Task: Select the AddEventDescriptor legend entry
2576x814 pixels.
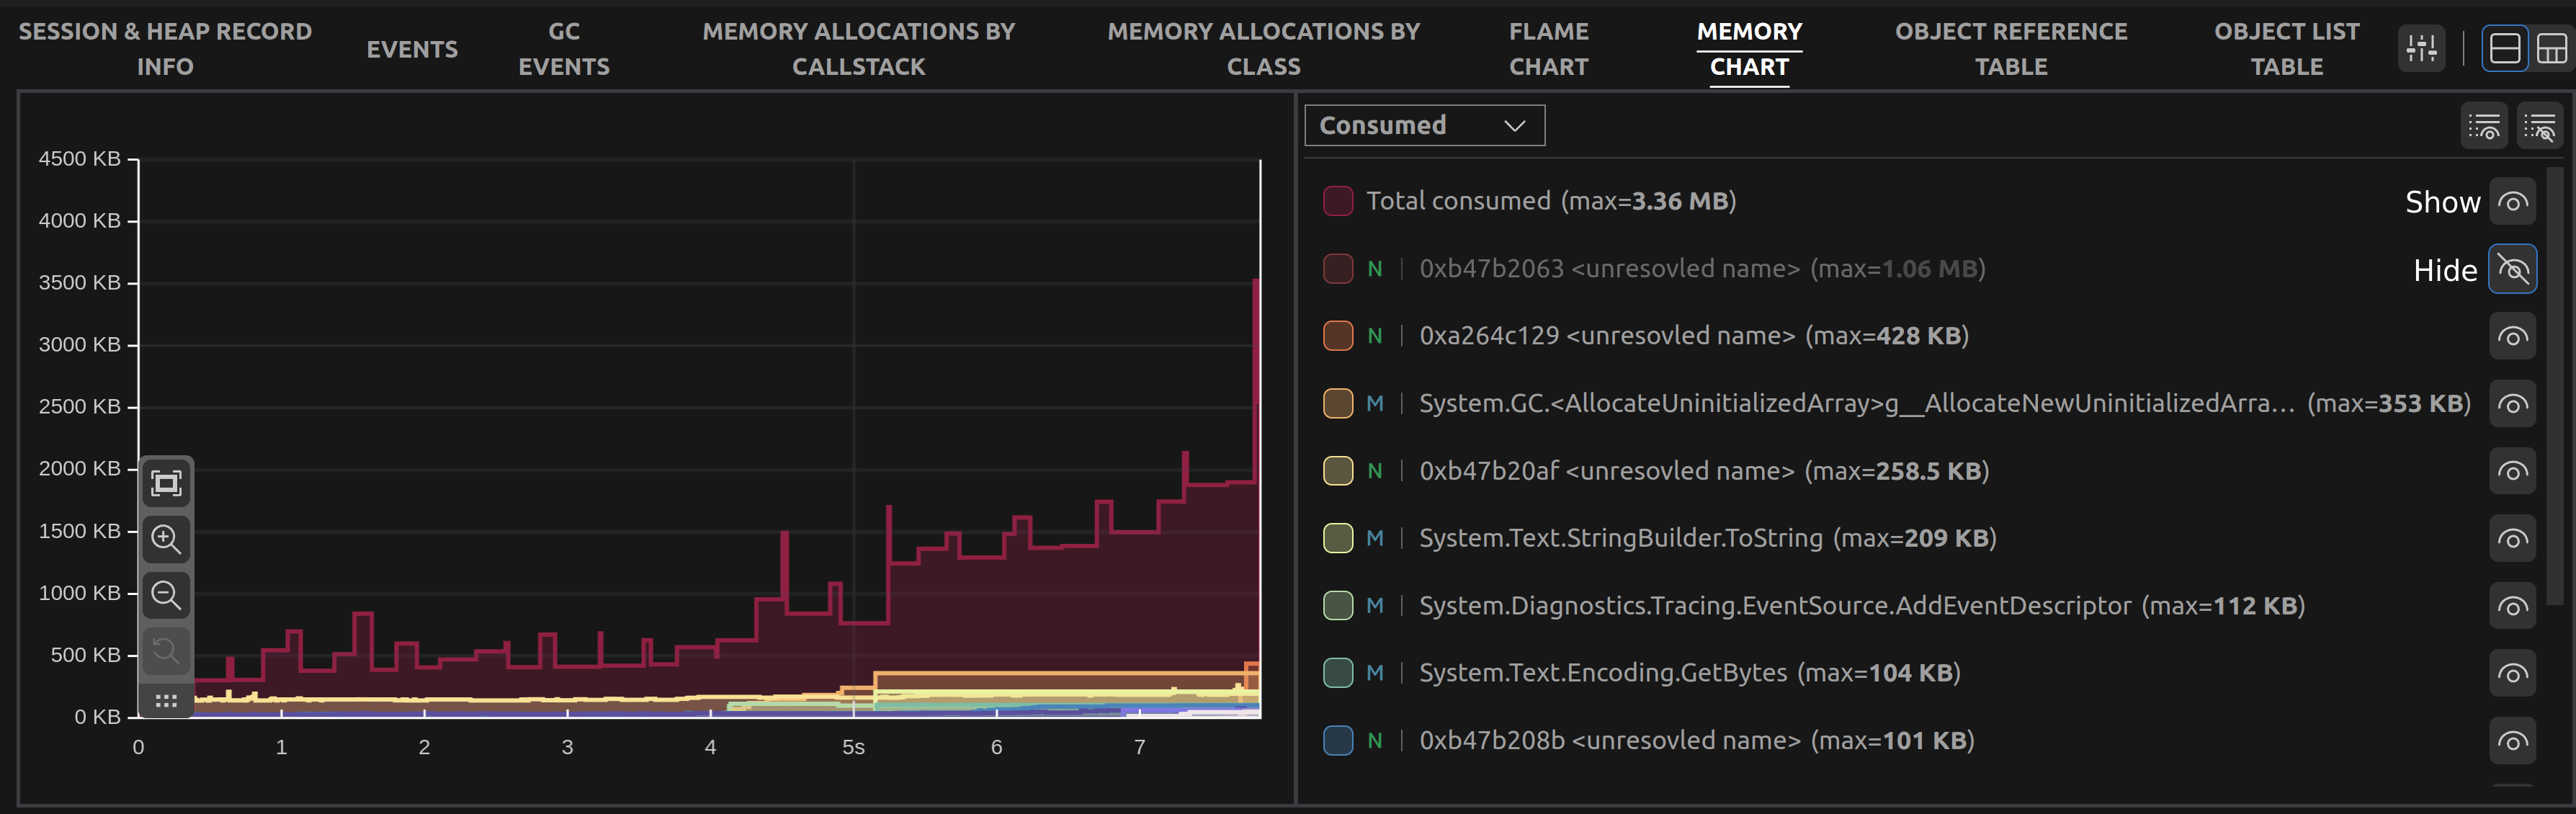Action: pyautogui.click(x=1774, y=606)
